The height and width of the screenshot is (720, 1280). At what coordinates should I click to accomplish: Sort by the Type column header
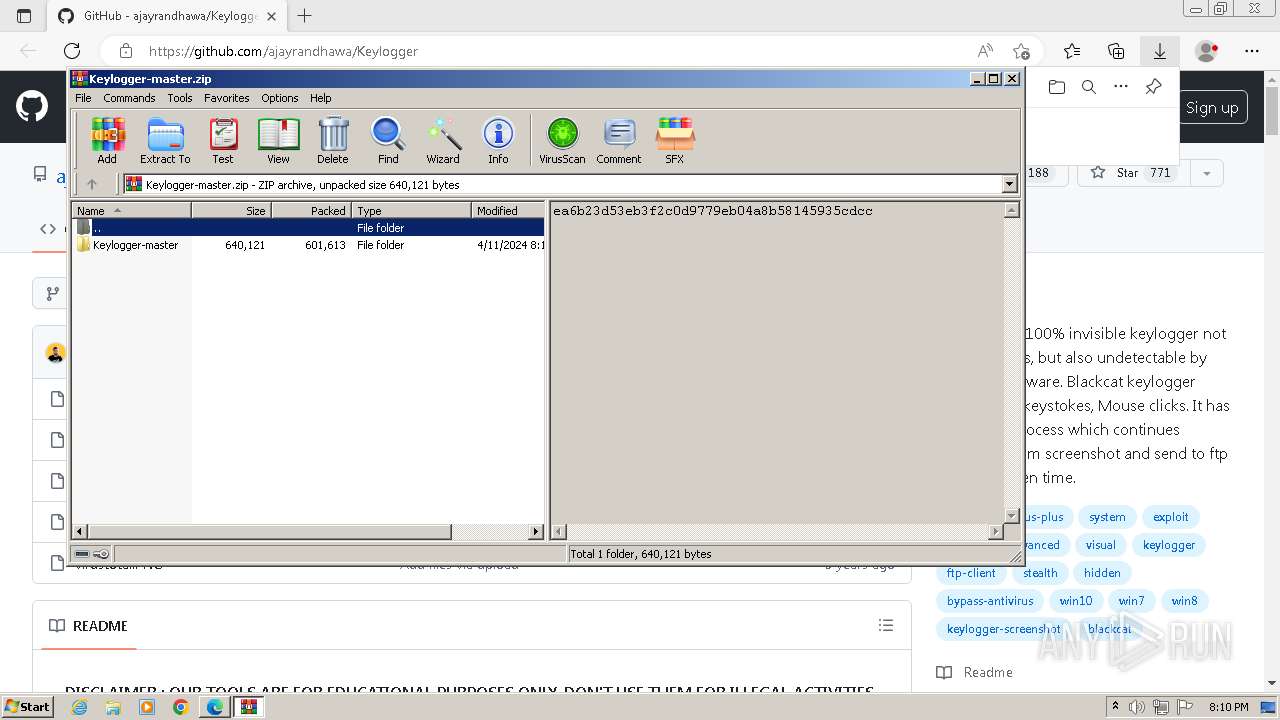pos(411,210)
